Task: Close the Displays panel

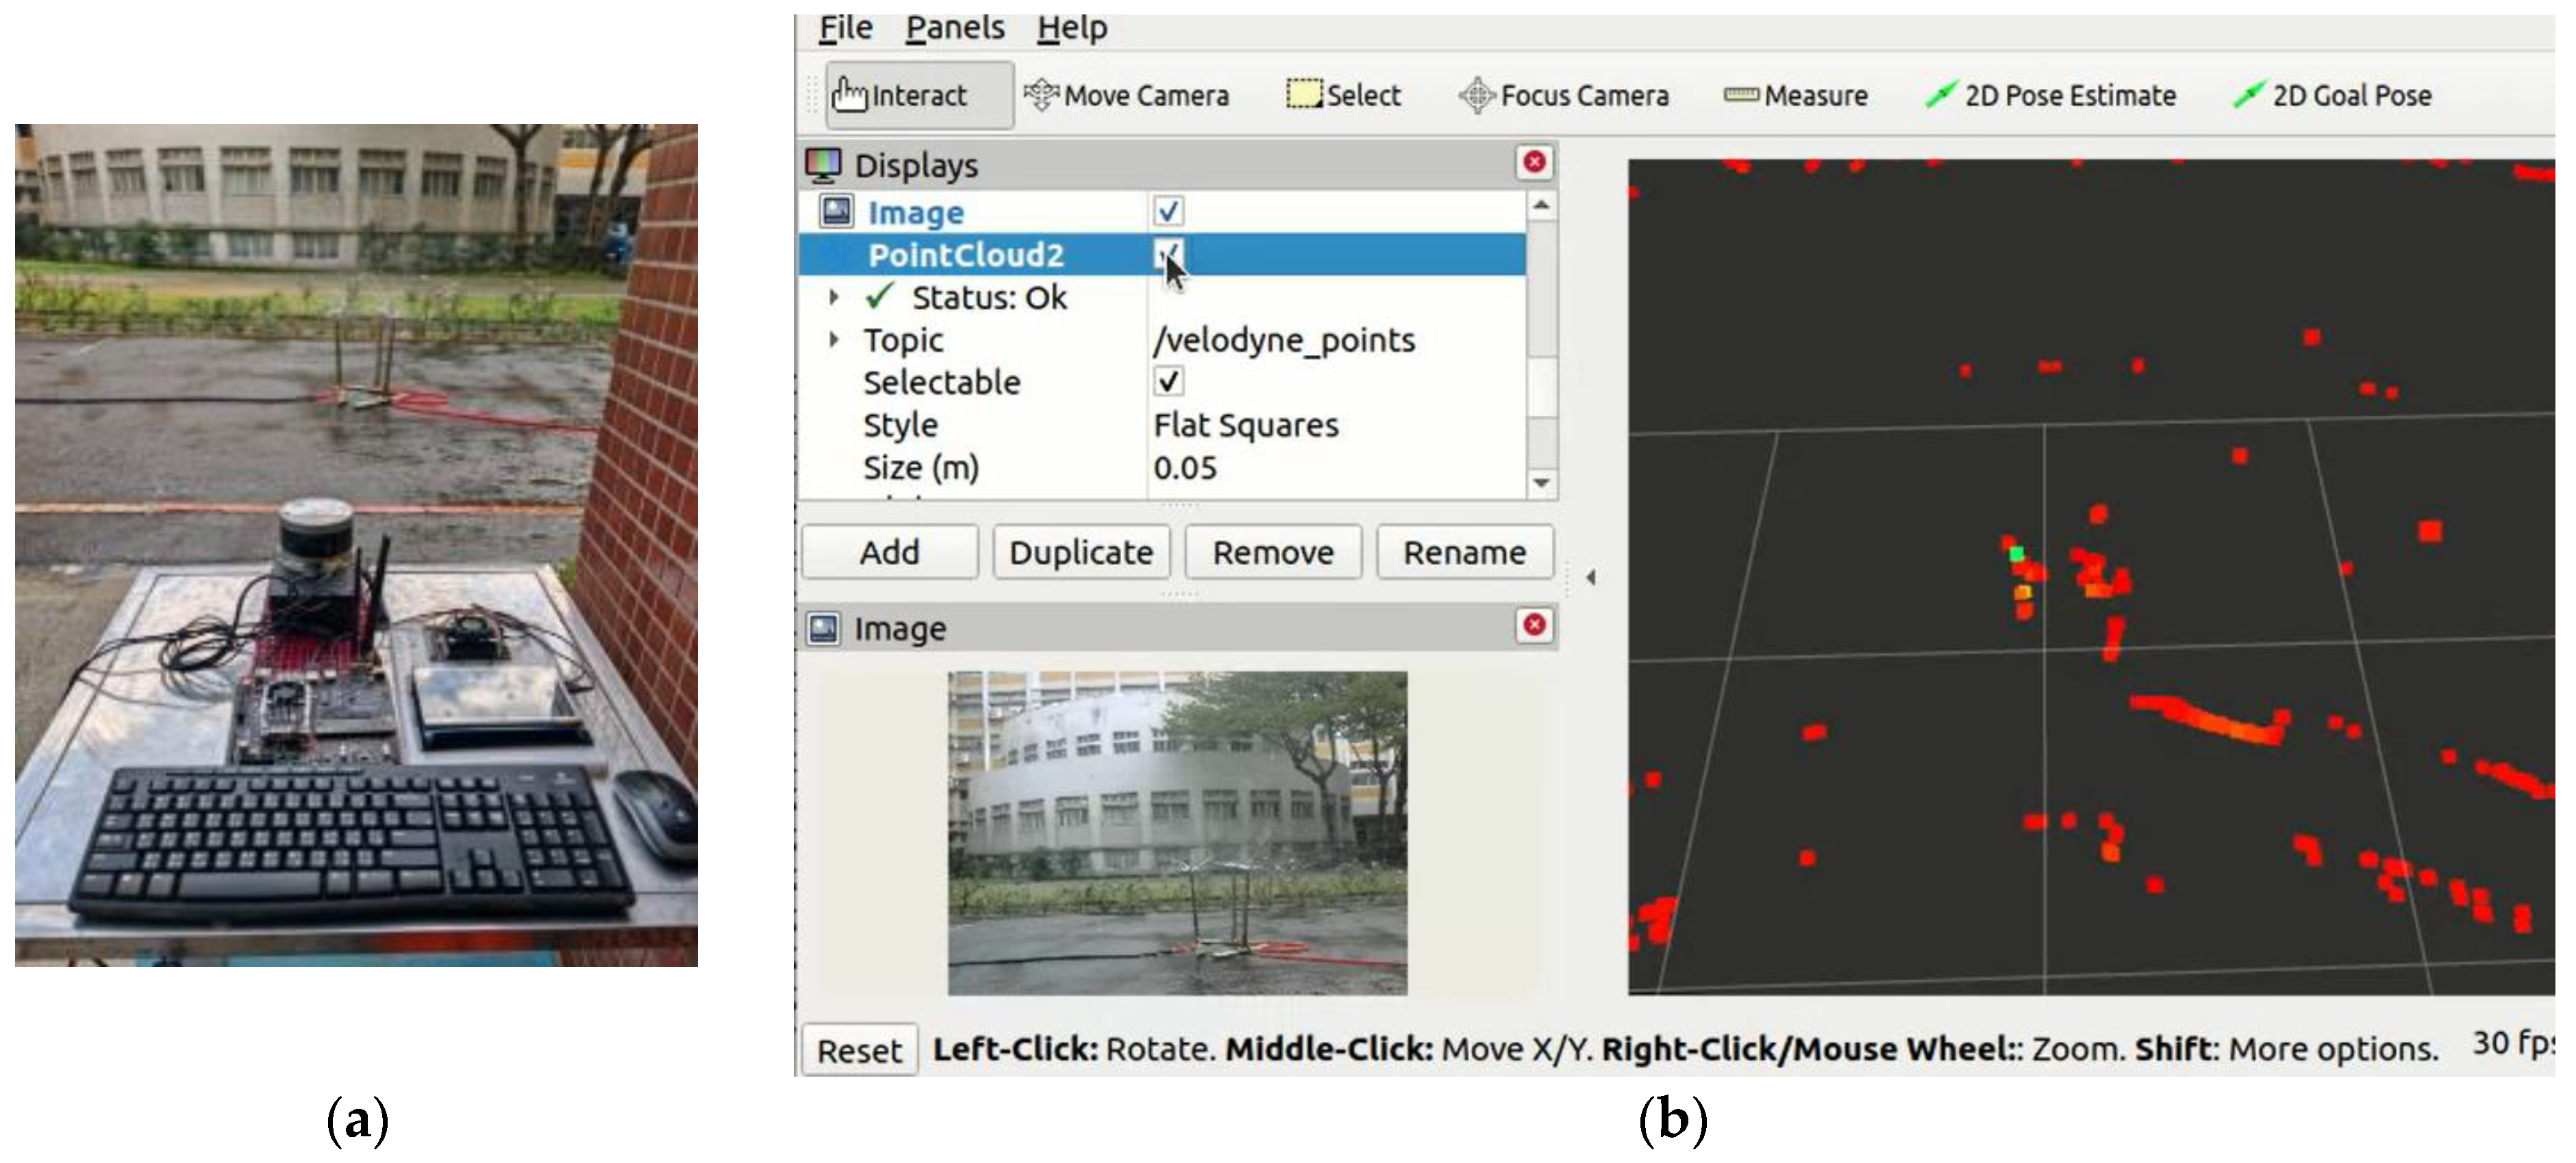Action: click(1534, 163)
